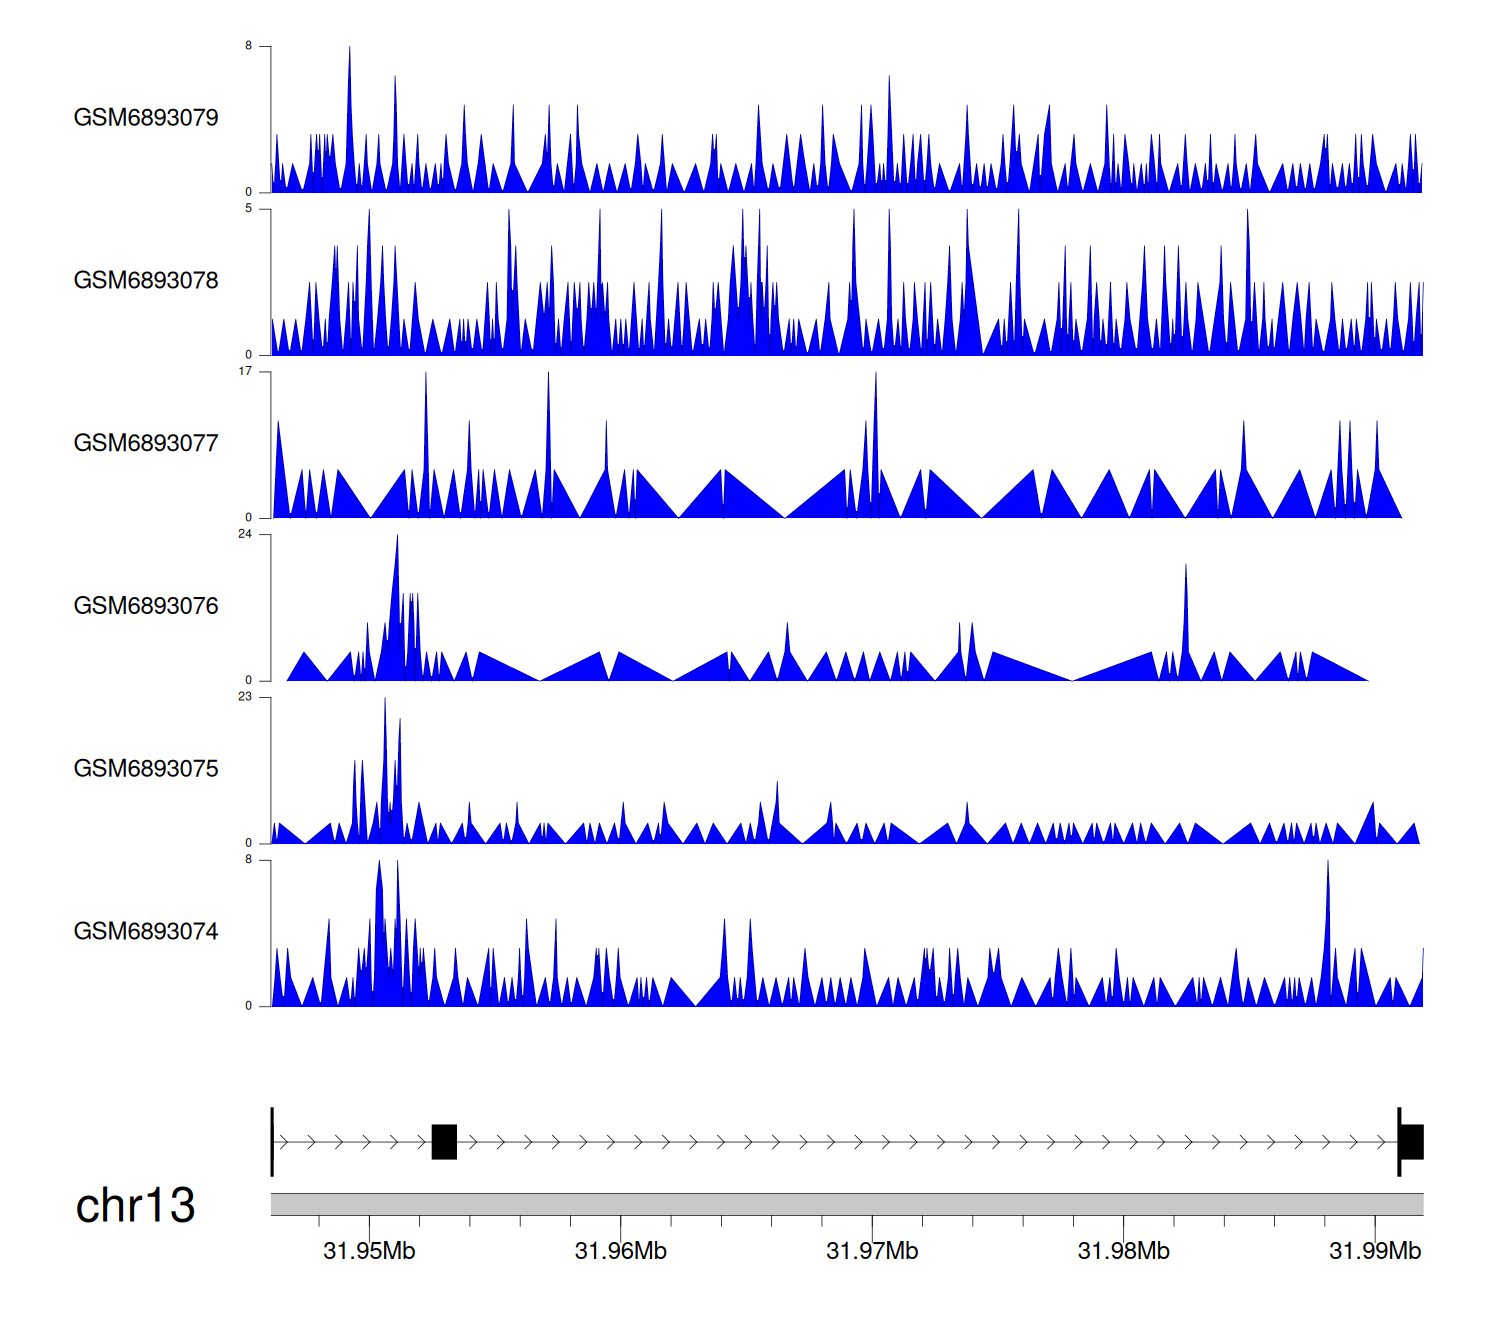
Task: Select the GSM6893078 sample label
Action: [146, 281]
